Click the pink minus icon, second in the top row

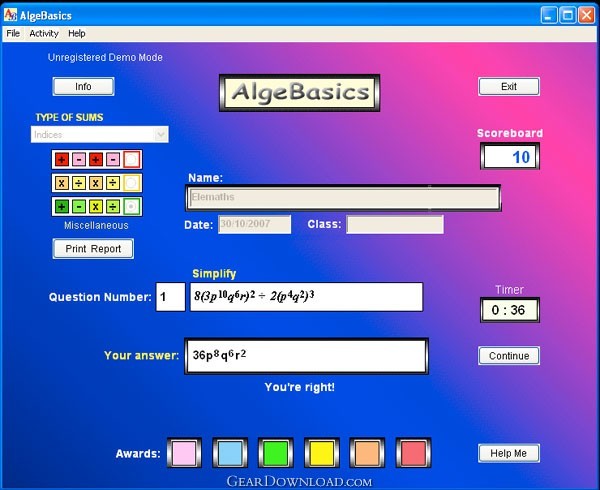79,159
